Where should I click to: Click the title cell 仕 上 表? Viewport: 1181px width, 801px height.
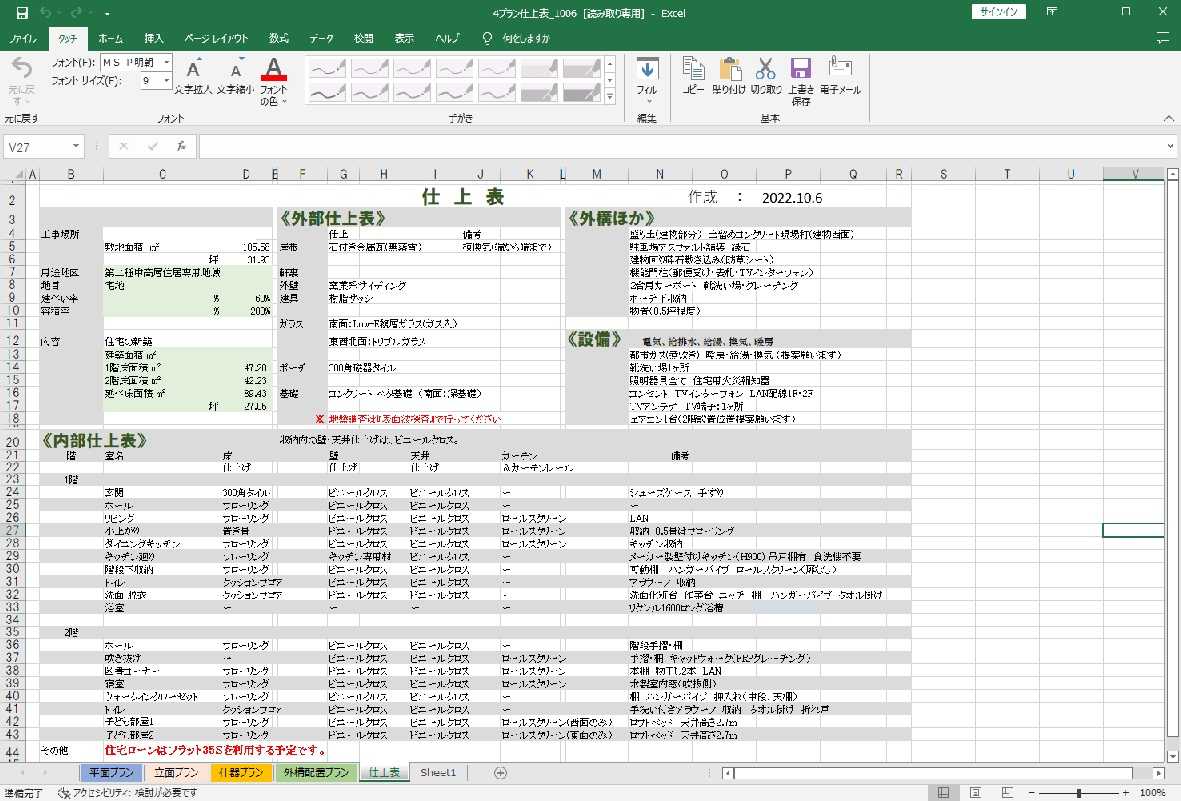point(462,197)
